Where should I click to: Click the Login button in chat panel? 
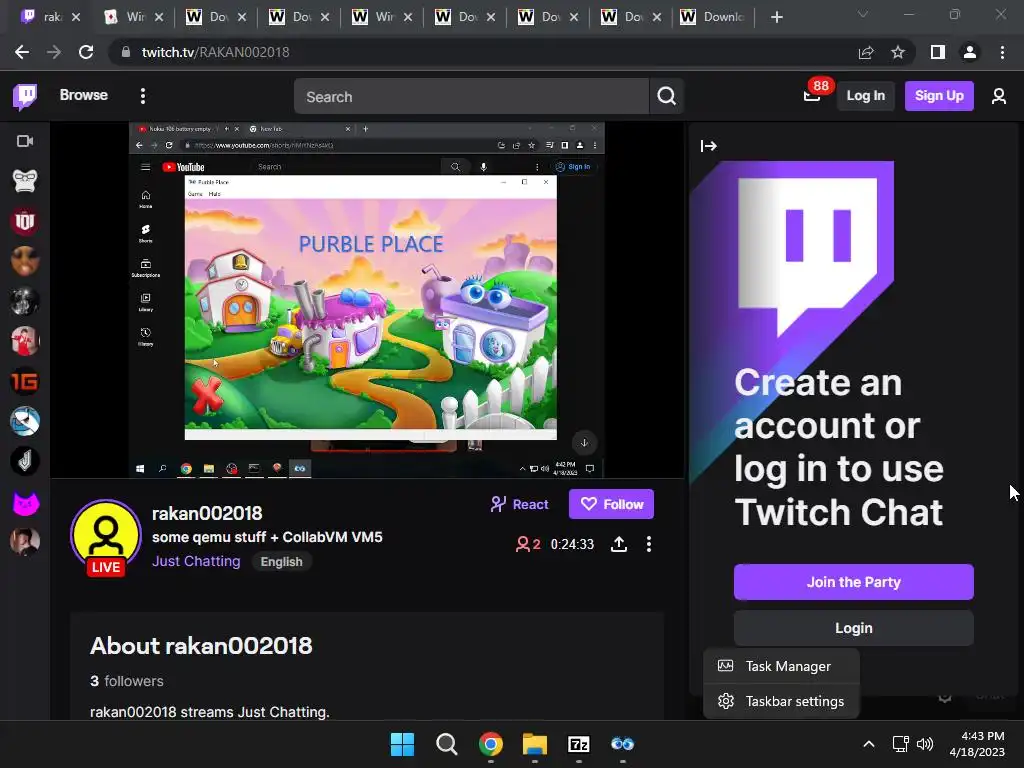854,628
